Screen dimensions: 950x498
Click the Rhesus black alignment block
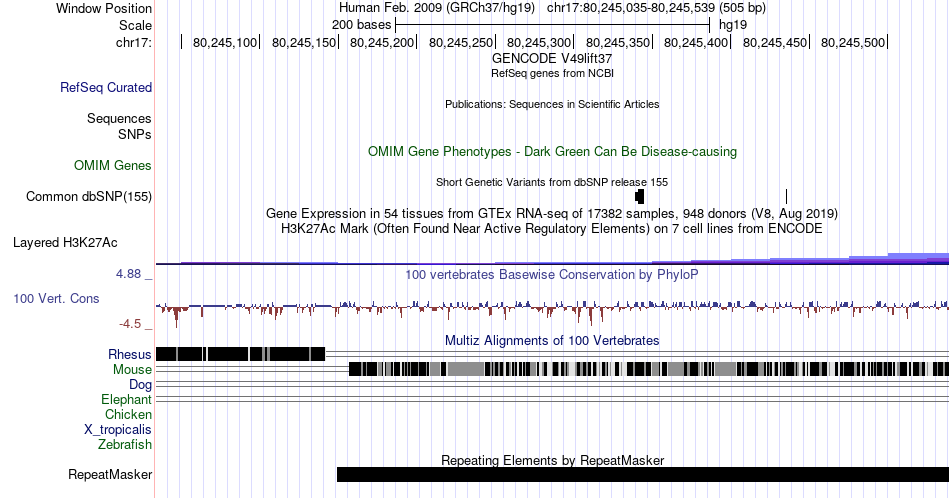241,354
